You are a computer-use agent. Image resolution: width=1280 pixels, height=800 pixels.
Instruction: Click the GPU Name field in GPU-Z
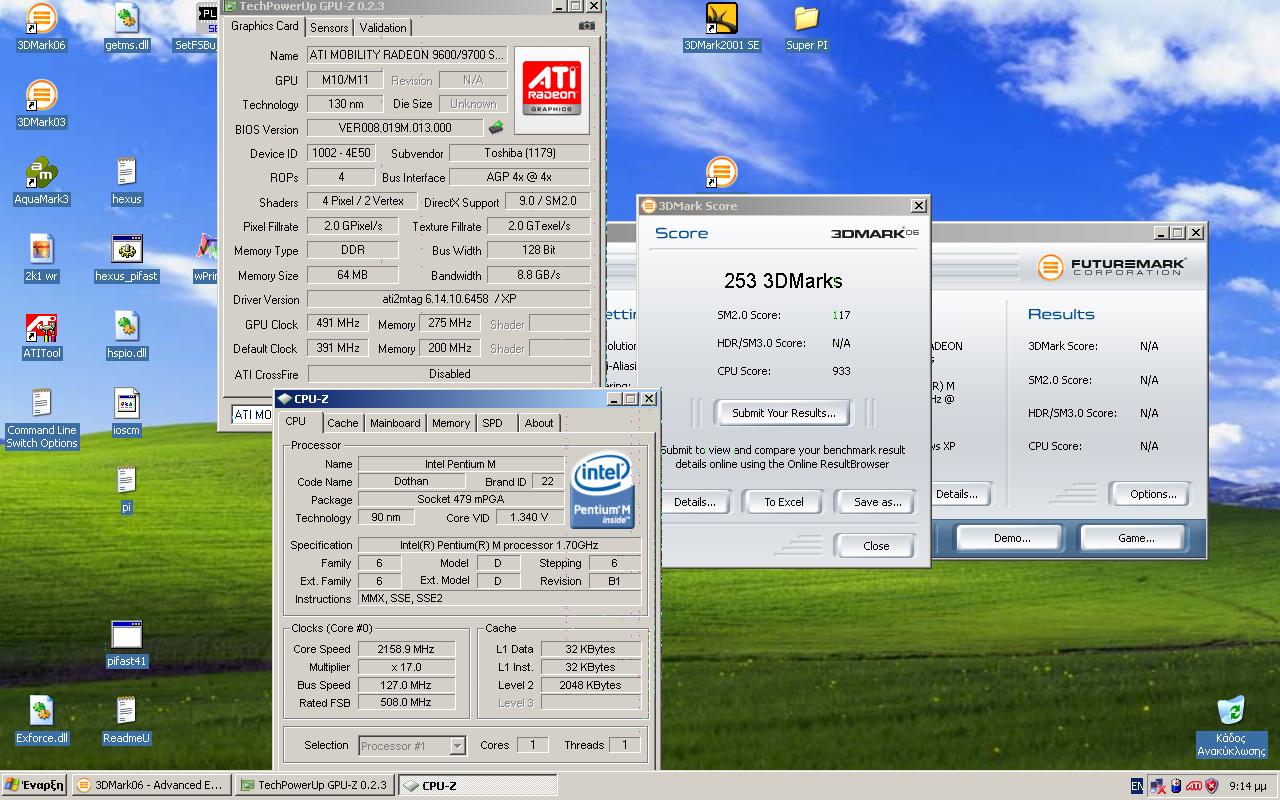tap(406, 55)
